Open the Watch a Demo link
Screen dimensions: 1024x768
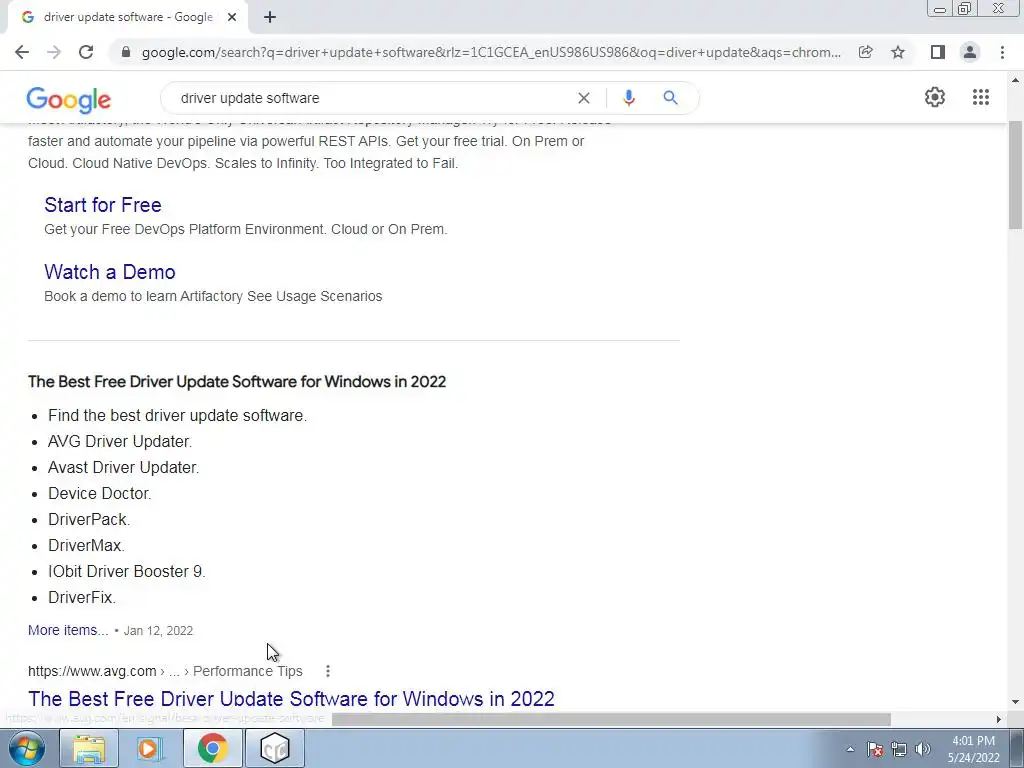(x=110, y=272)
